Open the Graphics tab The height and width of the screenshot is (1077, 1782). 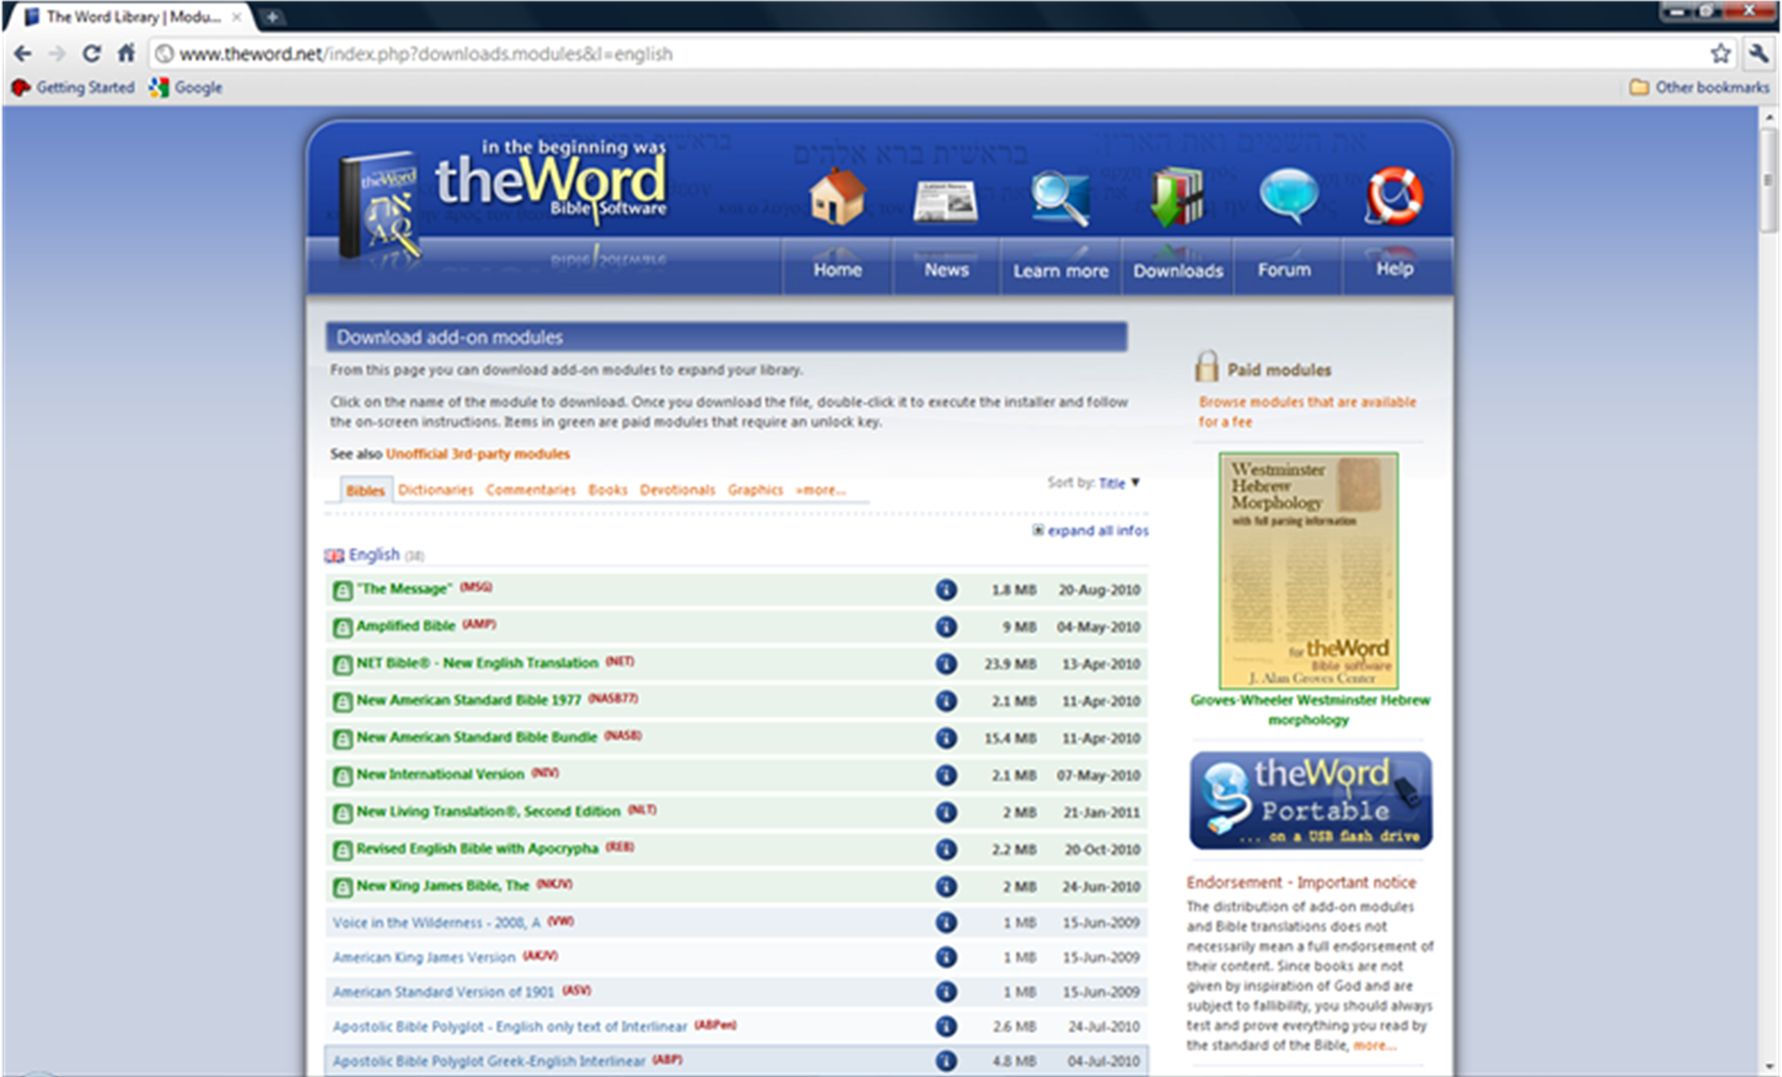pos(755,490)
